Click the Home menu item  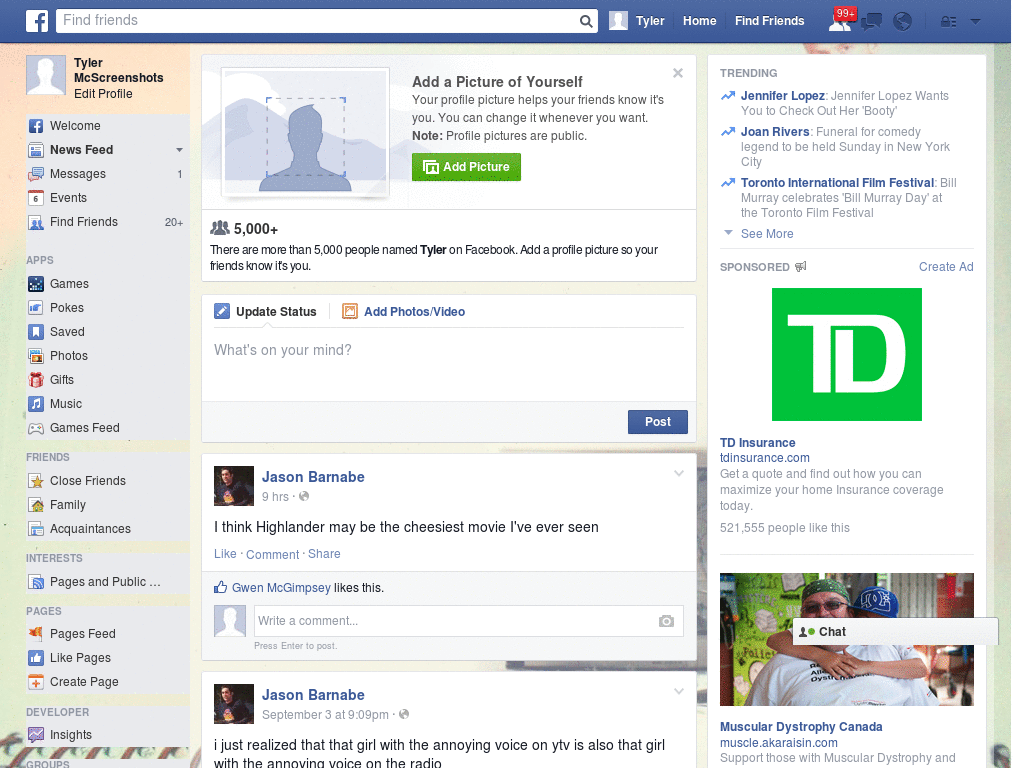pos(699,21)
